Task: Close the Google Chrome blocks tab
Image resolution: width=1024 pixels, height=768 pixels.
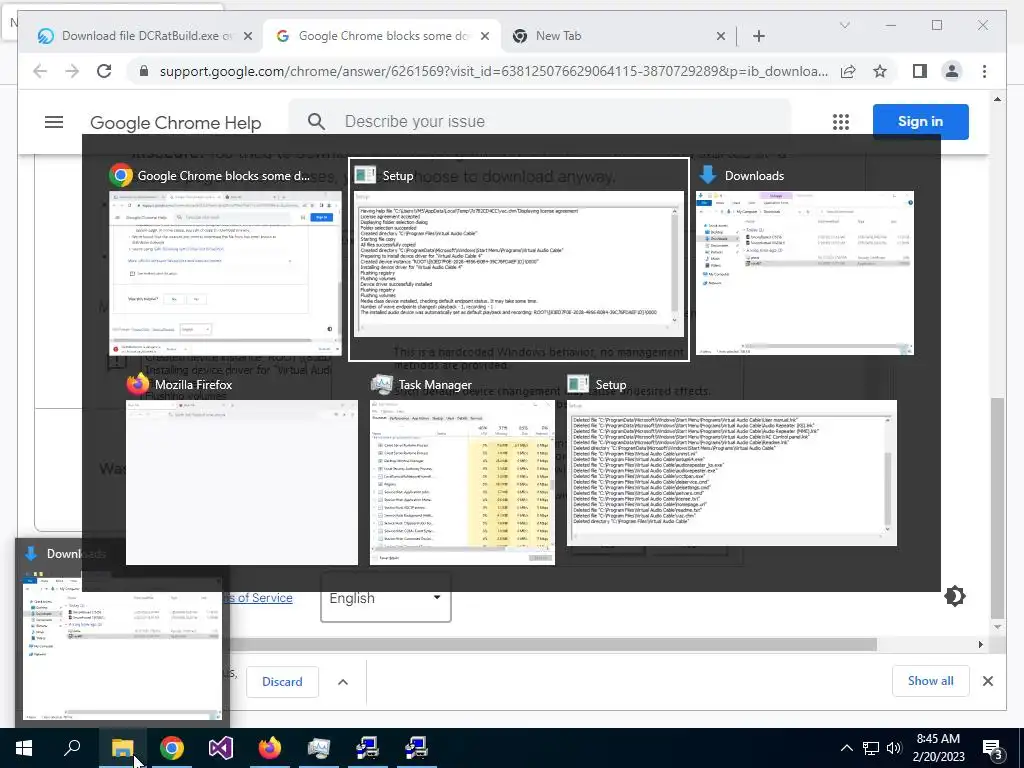Action: tap(485, 36)
